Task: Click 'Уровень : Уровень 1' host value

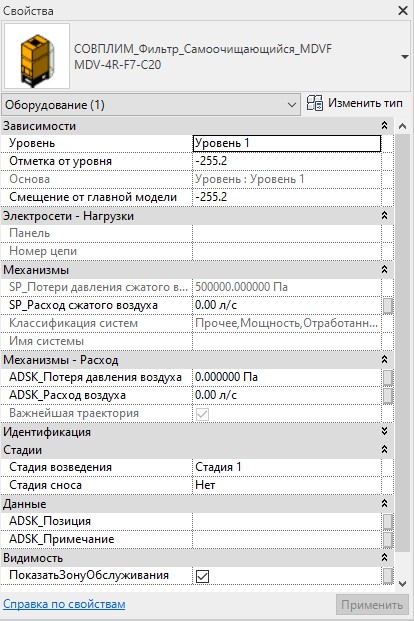Action: [250, 179]
